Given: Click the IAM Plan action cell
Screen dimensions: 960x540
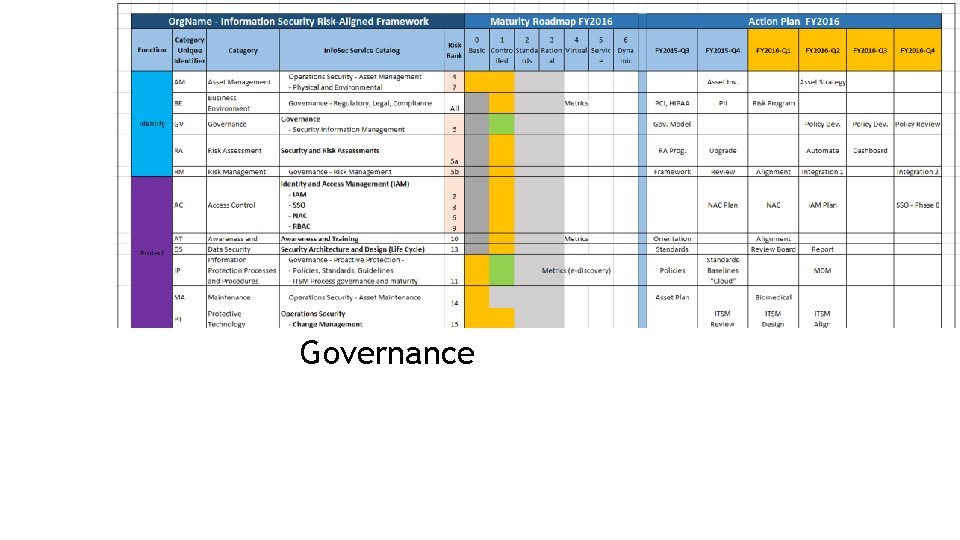Looking at the screenshot, I should [823, 205].
